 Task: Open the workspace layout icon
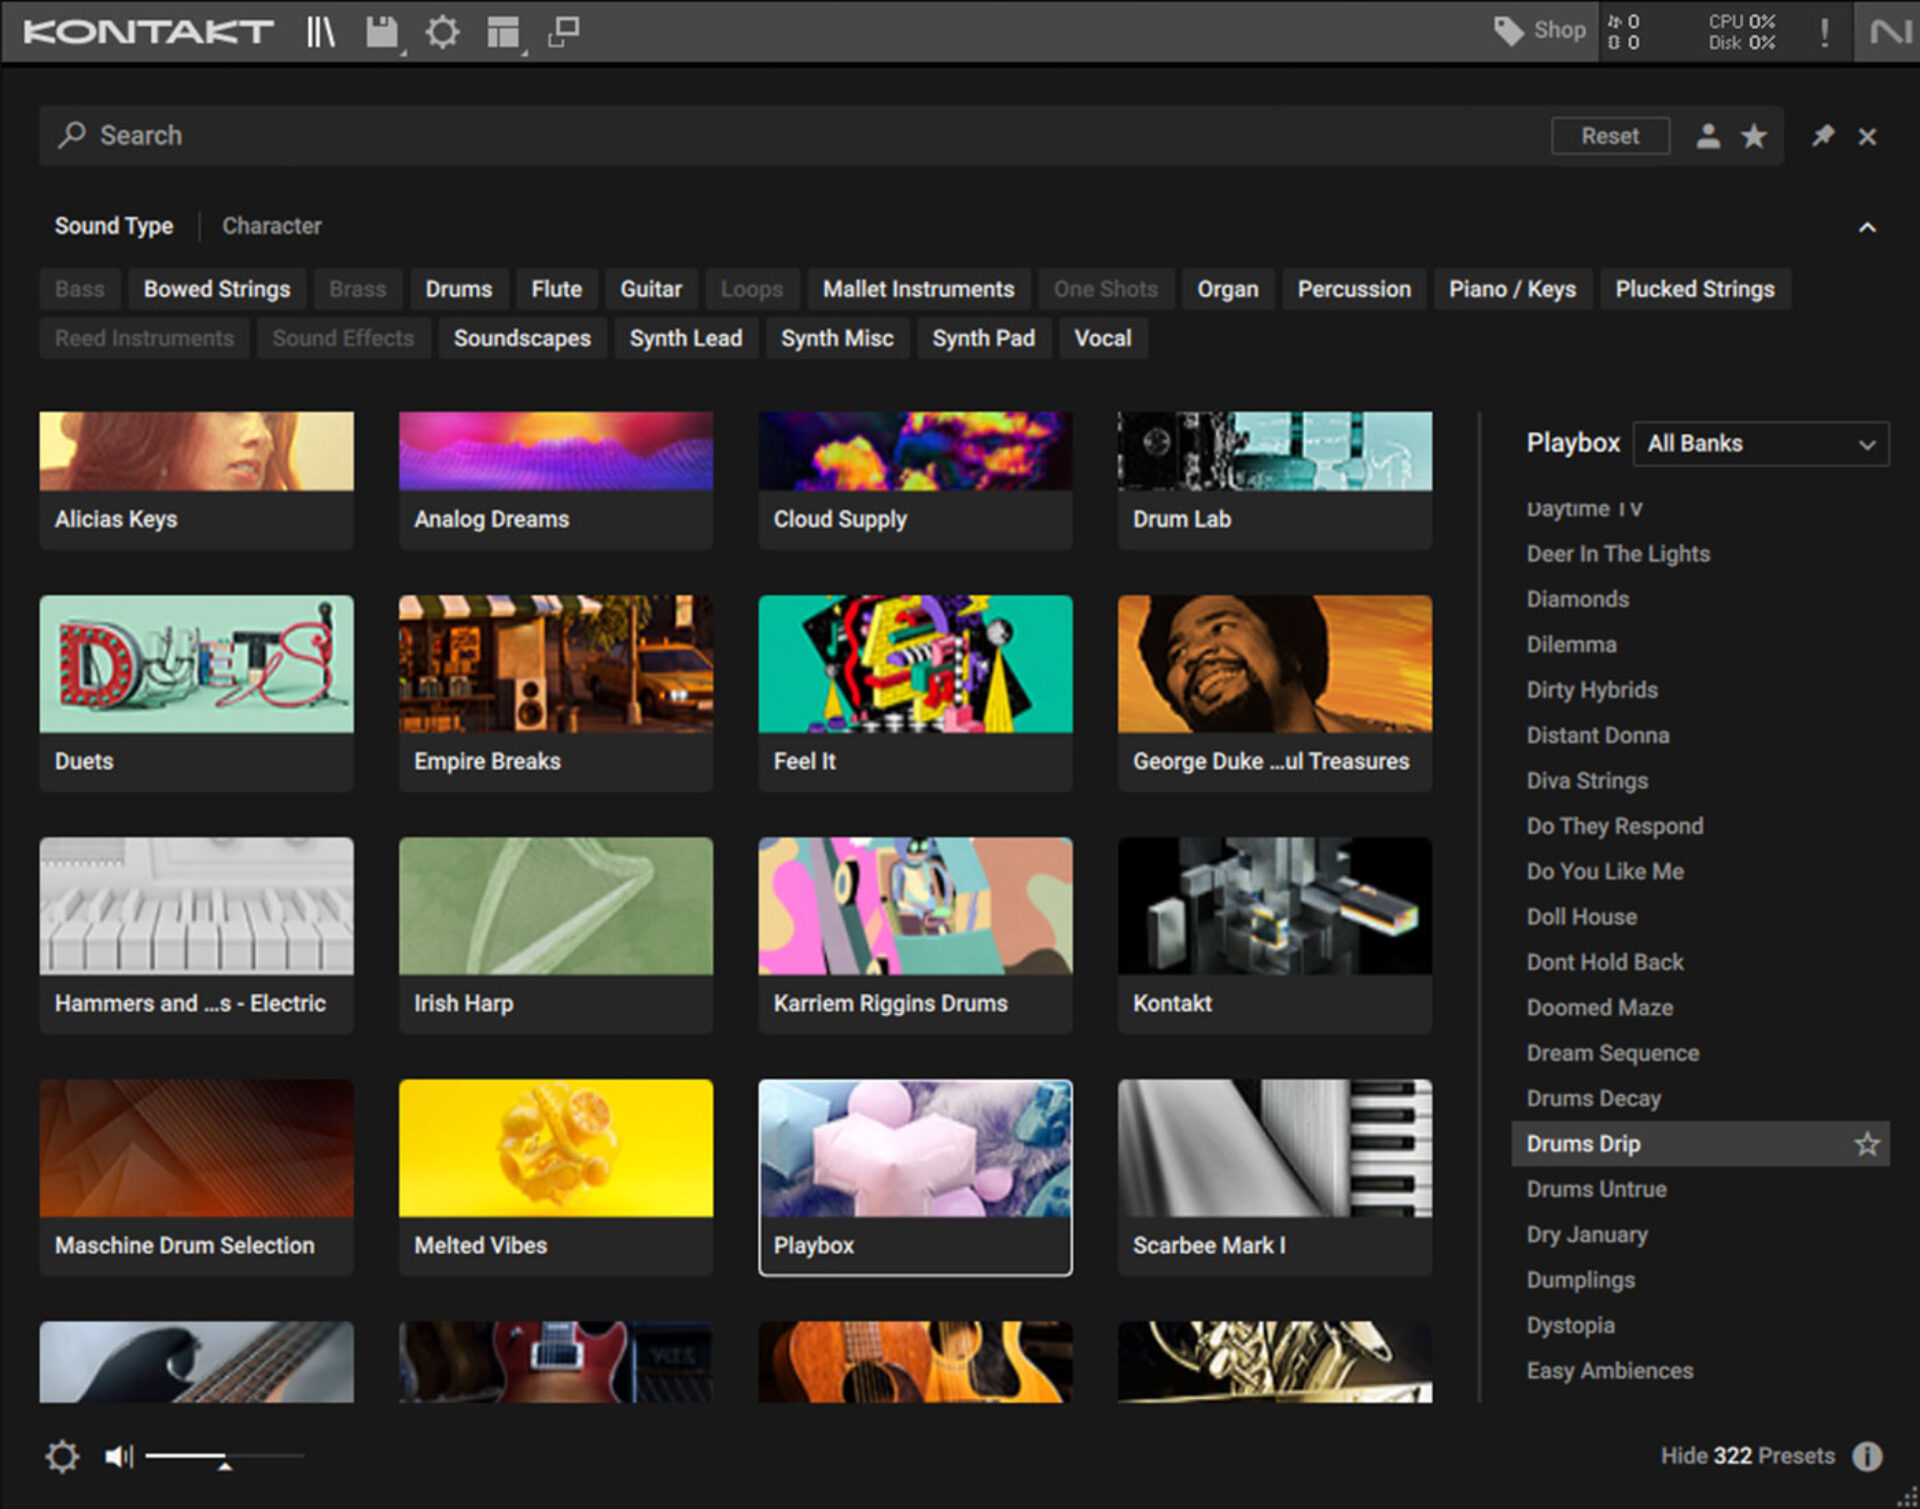[x=503, y=32]
